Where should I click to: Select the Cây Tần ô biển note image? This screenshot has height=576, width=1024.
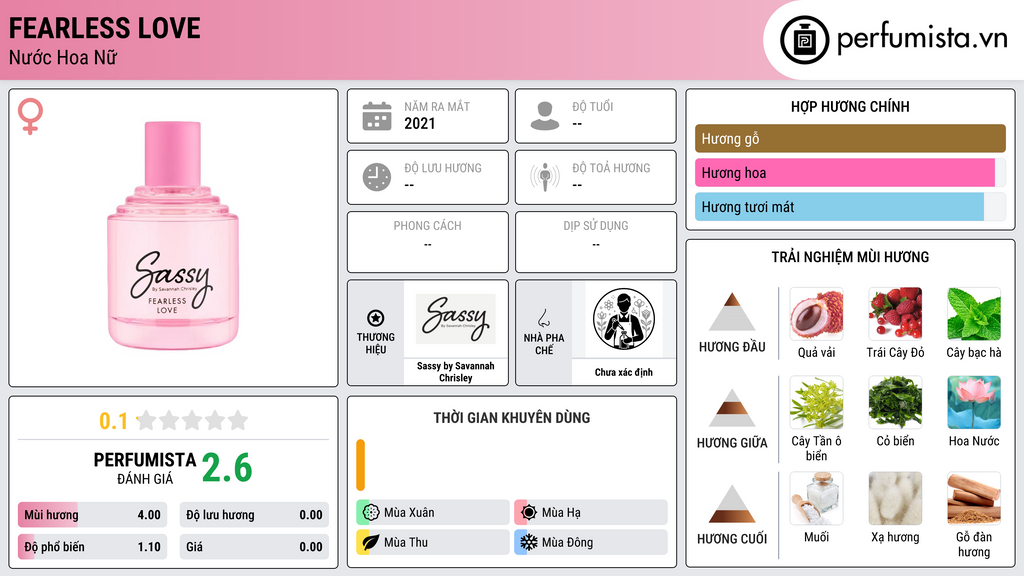(x=816, y=402)
